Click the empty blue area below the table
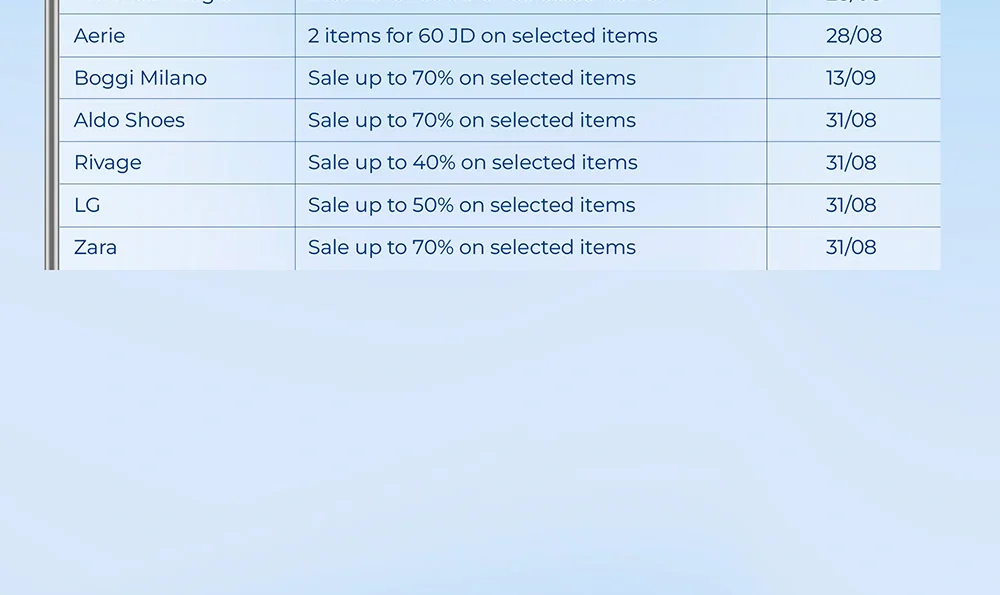 pyautogui.click(x=500, y=430)
